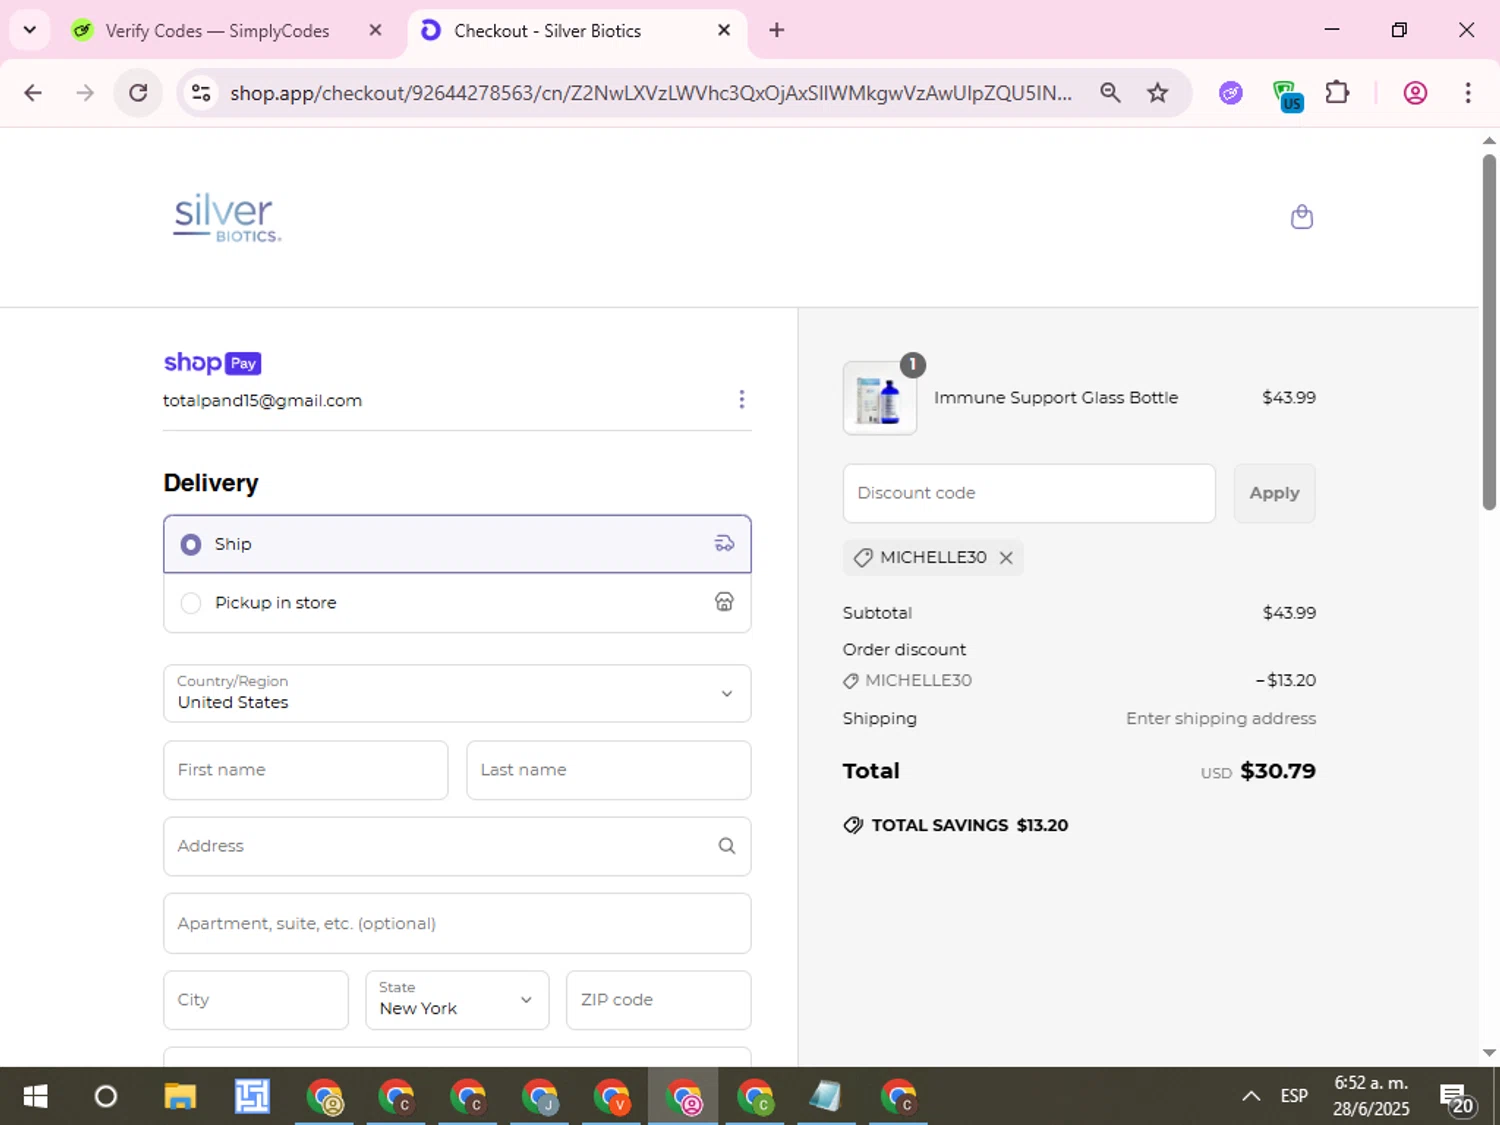Click the Silver Biotics logo

227,217
